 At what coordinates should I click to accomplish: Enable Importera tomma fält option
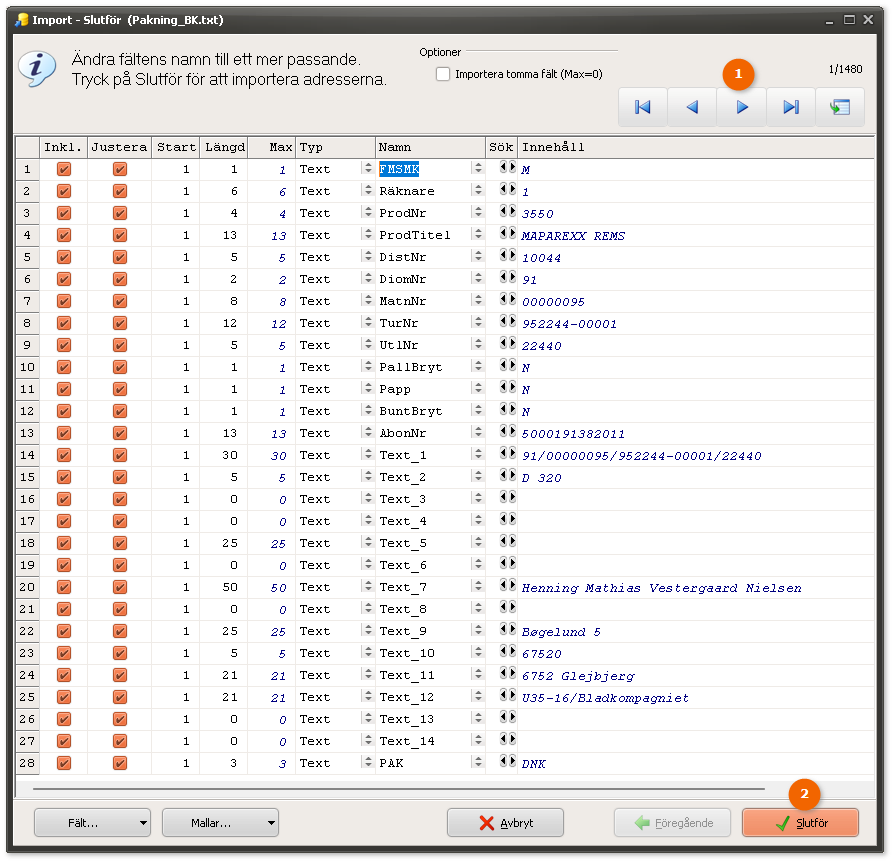point(443,74)
